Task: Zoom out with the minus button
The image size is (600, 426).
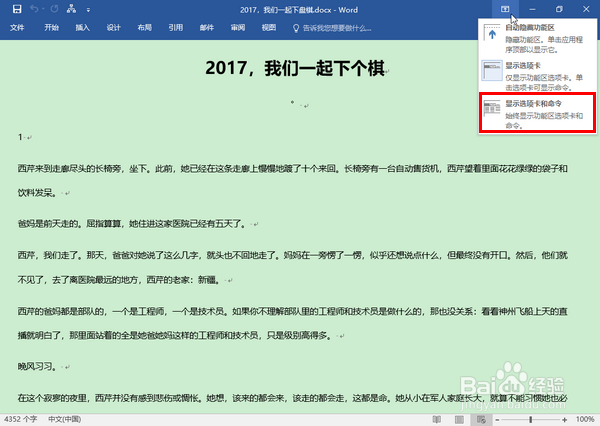Action: [x=497, y=420]
